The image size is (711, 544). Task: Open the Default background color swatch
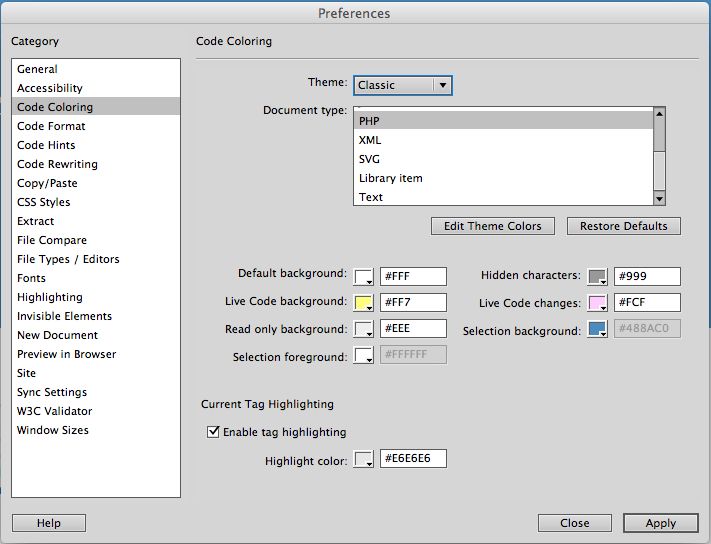(364, 277)
